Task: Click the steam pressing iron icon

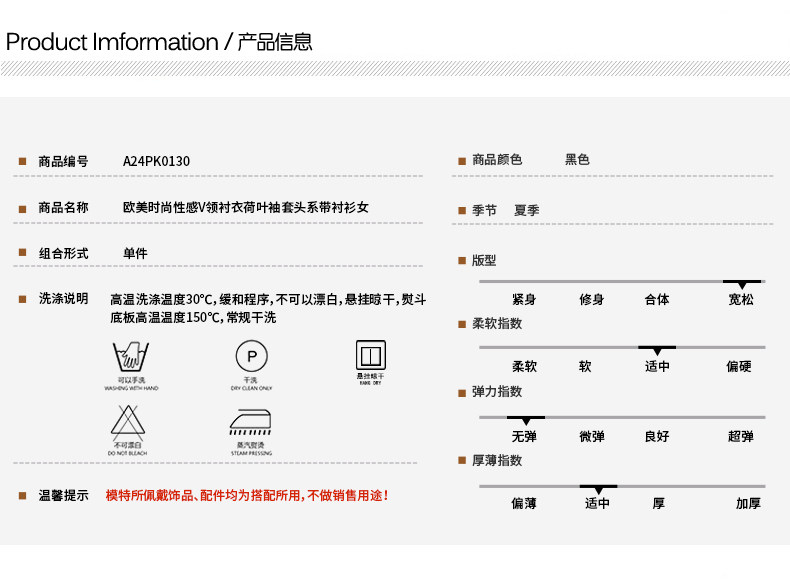Action: pyautogui.click(x=250, y=422)
